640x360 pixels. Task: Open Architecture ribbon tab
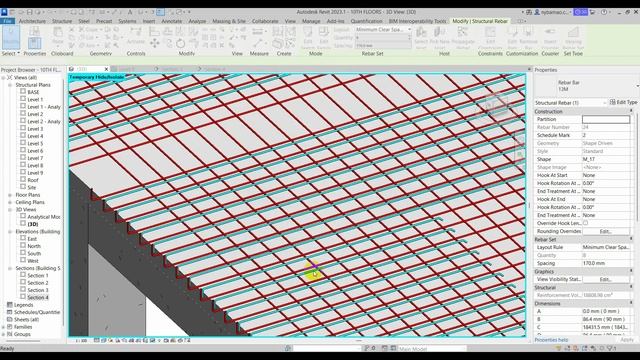pos(32,21)
